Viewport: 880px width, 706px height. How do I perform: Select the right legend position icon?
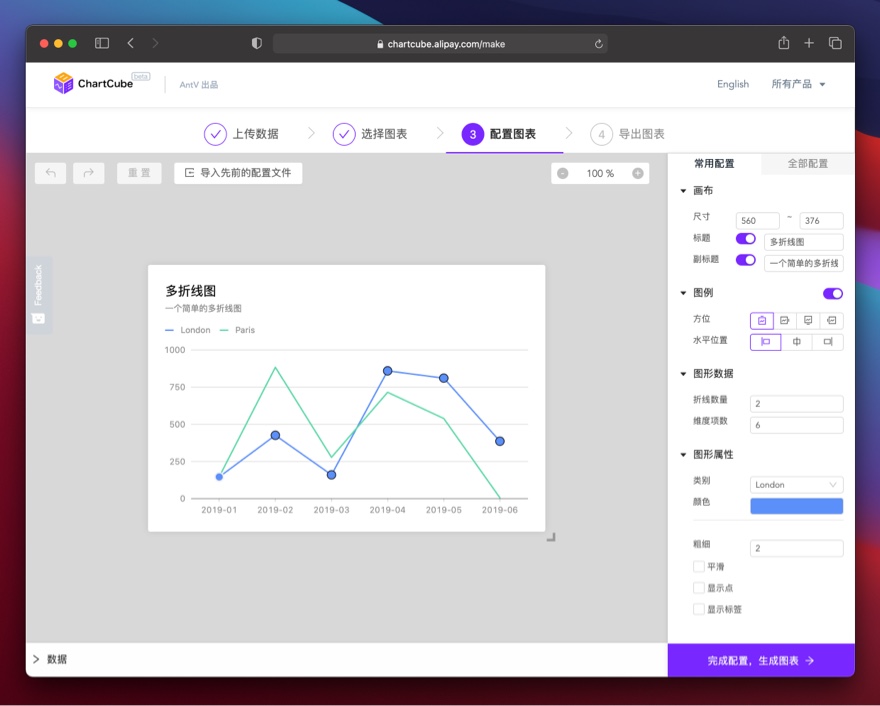coord(785,320)
